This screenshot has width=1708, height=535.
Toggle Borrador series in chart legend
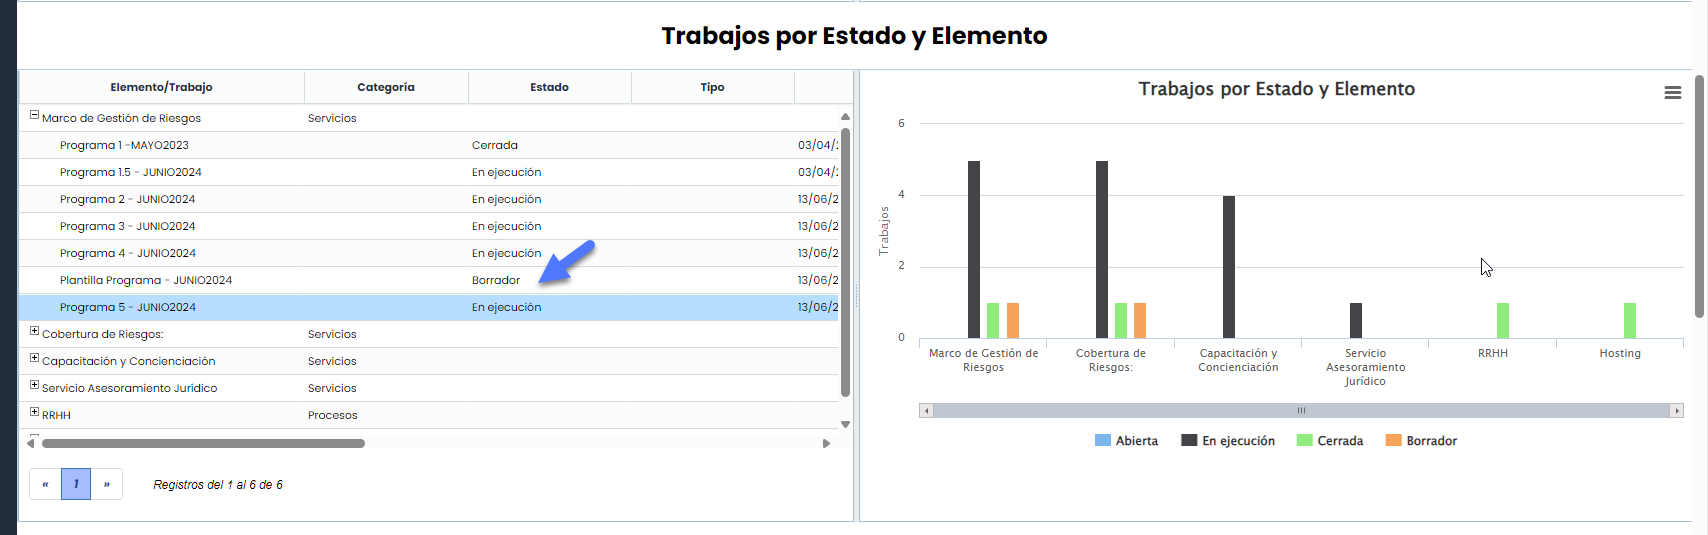point(1422,441)
